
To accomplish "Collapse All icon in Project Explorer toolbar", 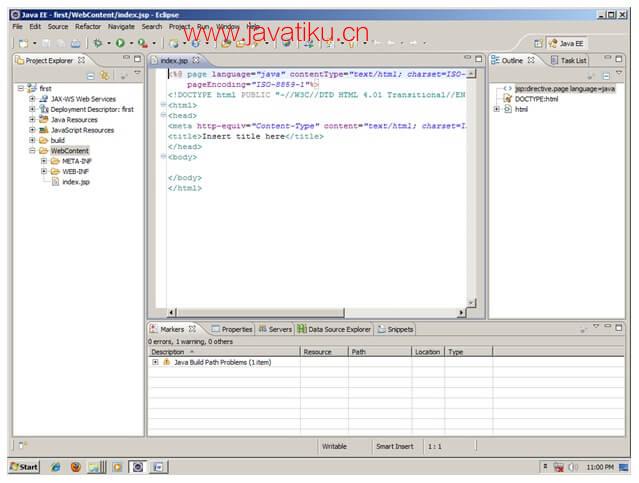I will point(91,76).
